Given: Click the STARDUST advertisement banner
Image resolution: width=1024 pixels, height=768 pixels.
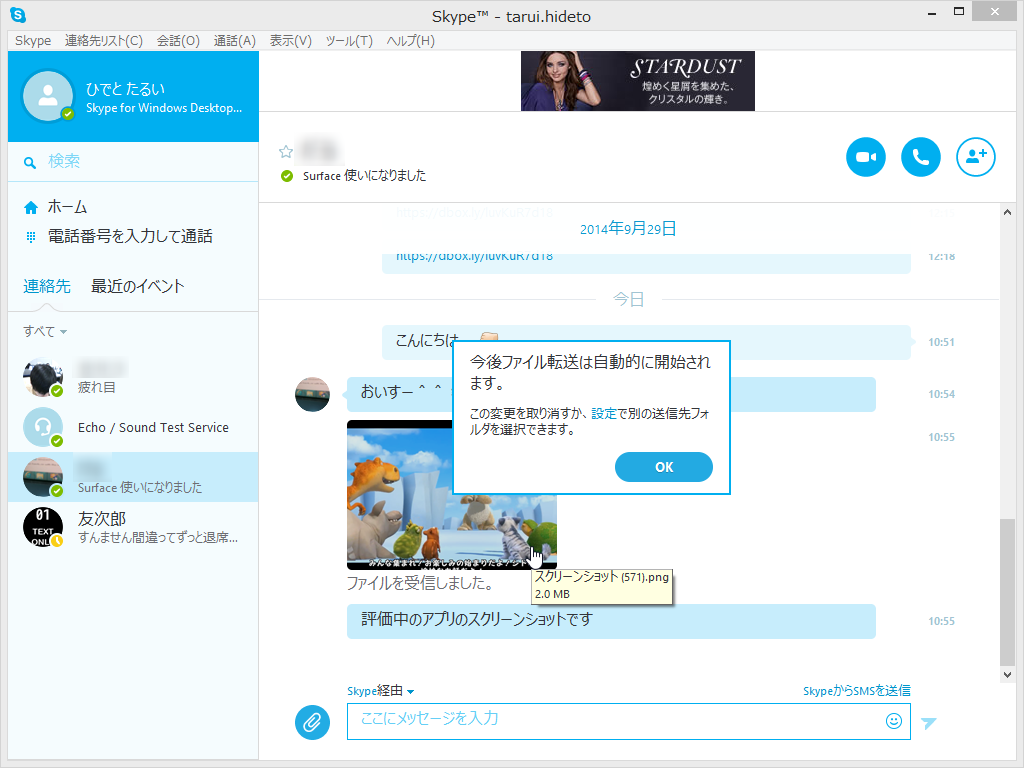Looking at the screenshot, I should (637, 81).
